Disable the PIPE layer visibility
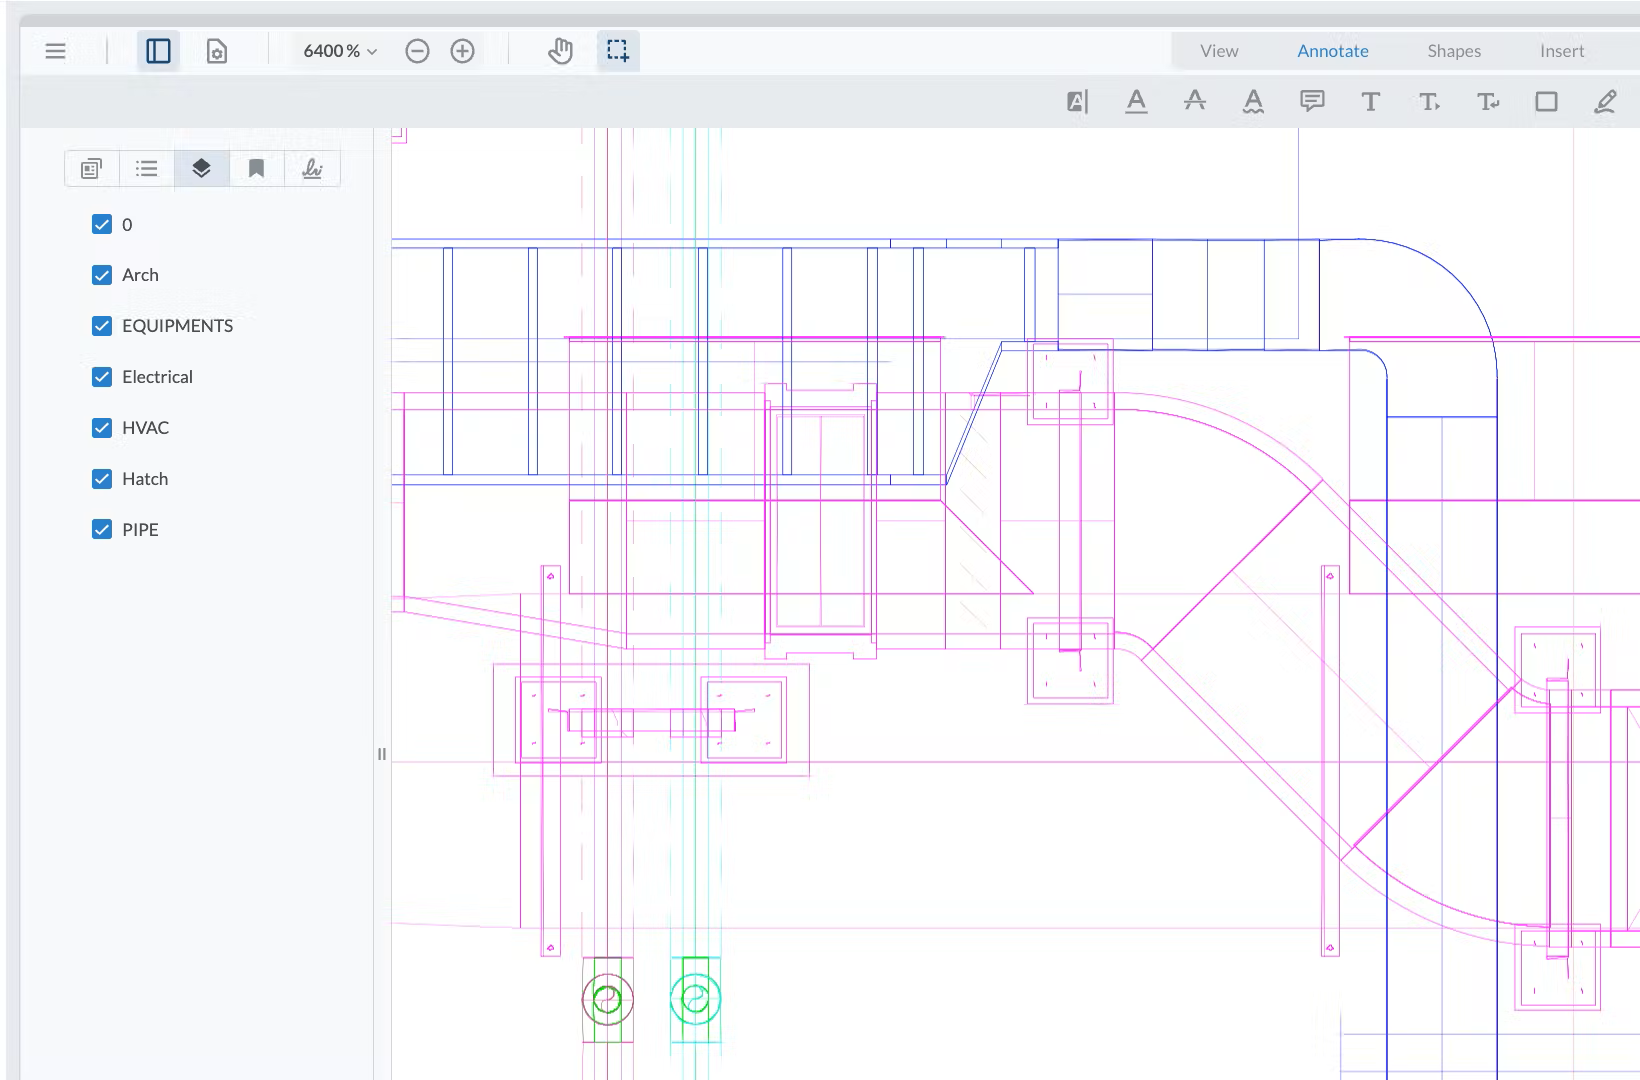 point(102,530)
